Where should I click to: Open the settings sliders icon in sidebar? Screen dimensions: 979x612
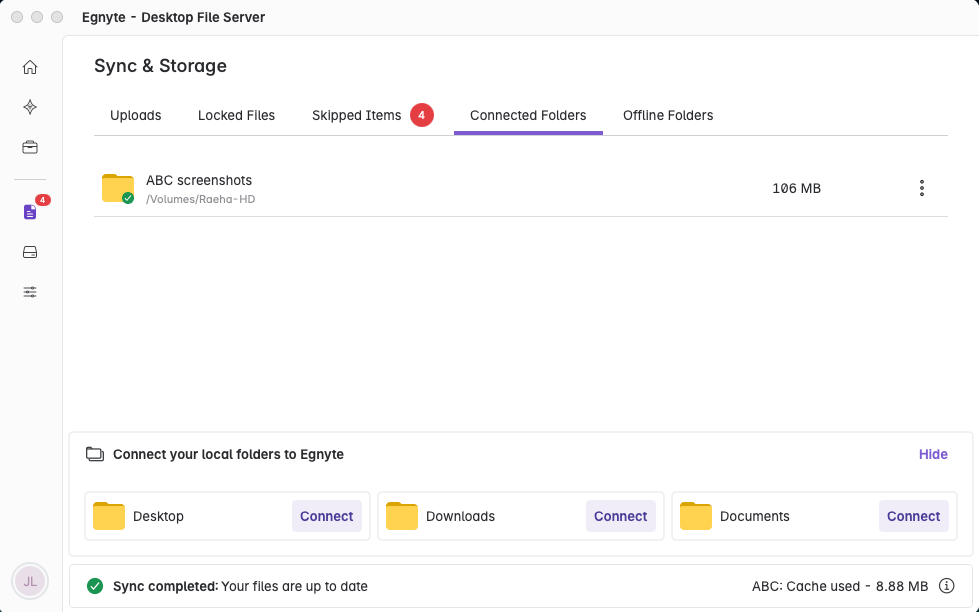(x=30, y=292)
